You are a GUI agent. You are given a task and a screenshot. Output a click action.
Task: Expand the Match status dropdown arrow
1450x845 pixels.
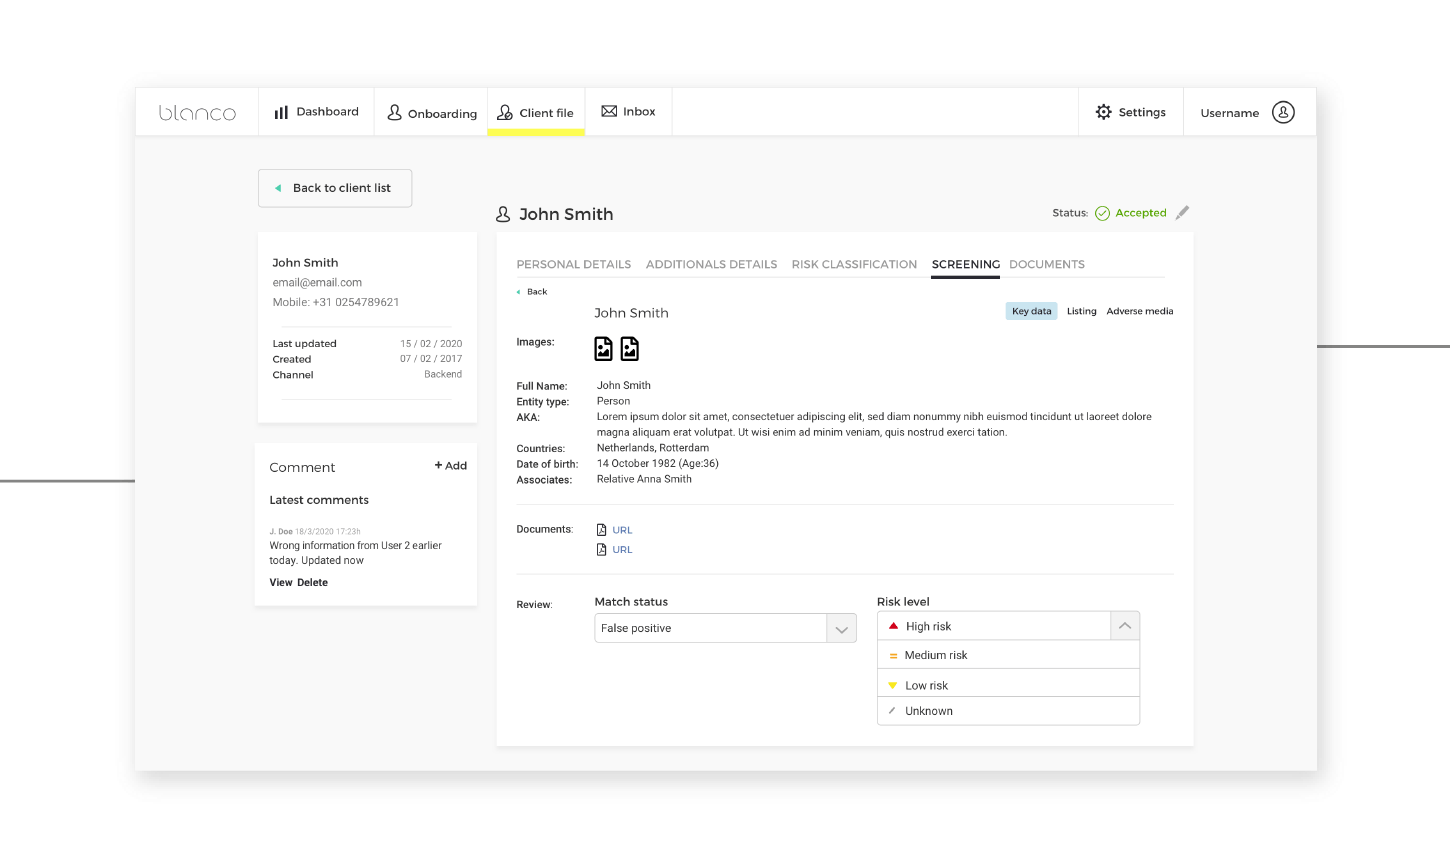point(841,629)
